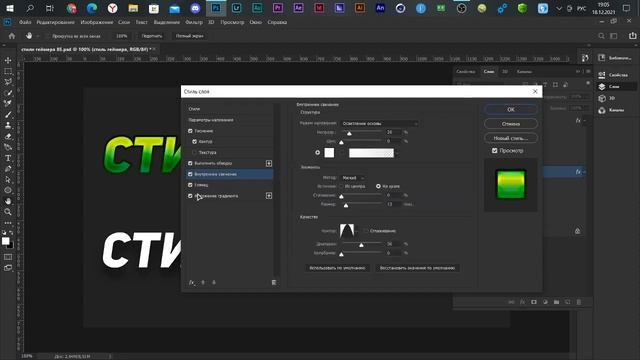Select the Clone Stamp tool

8,126
